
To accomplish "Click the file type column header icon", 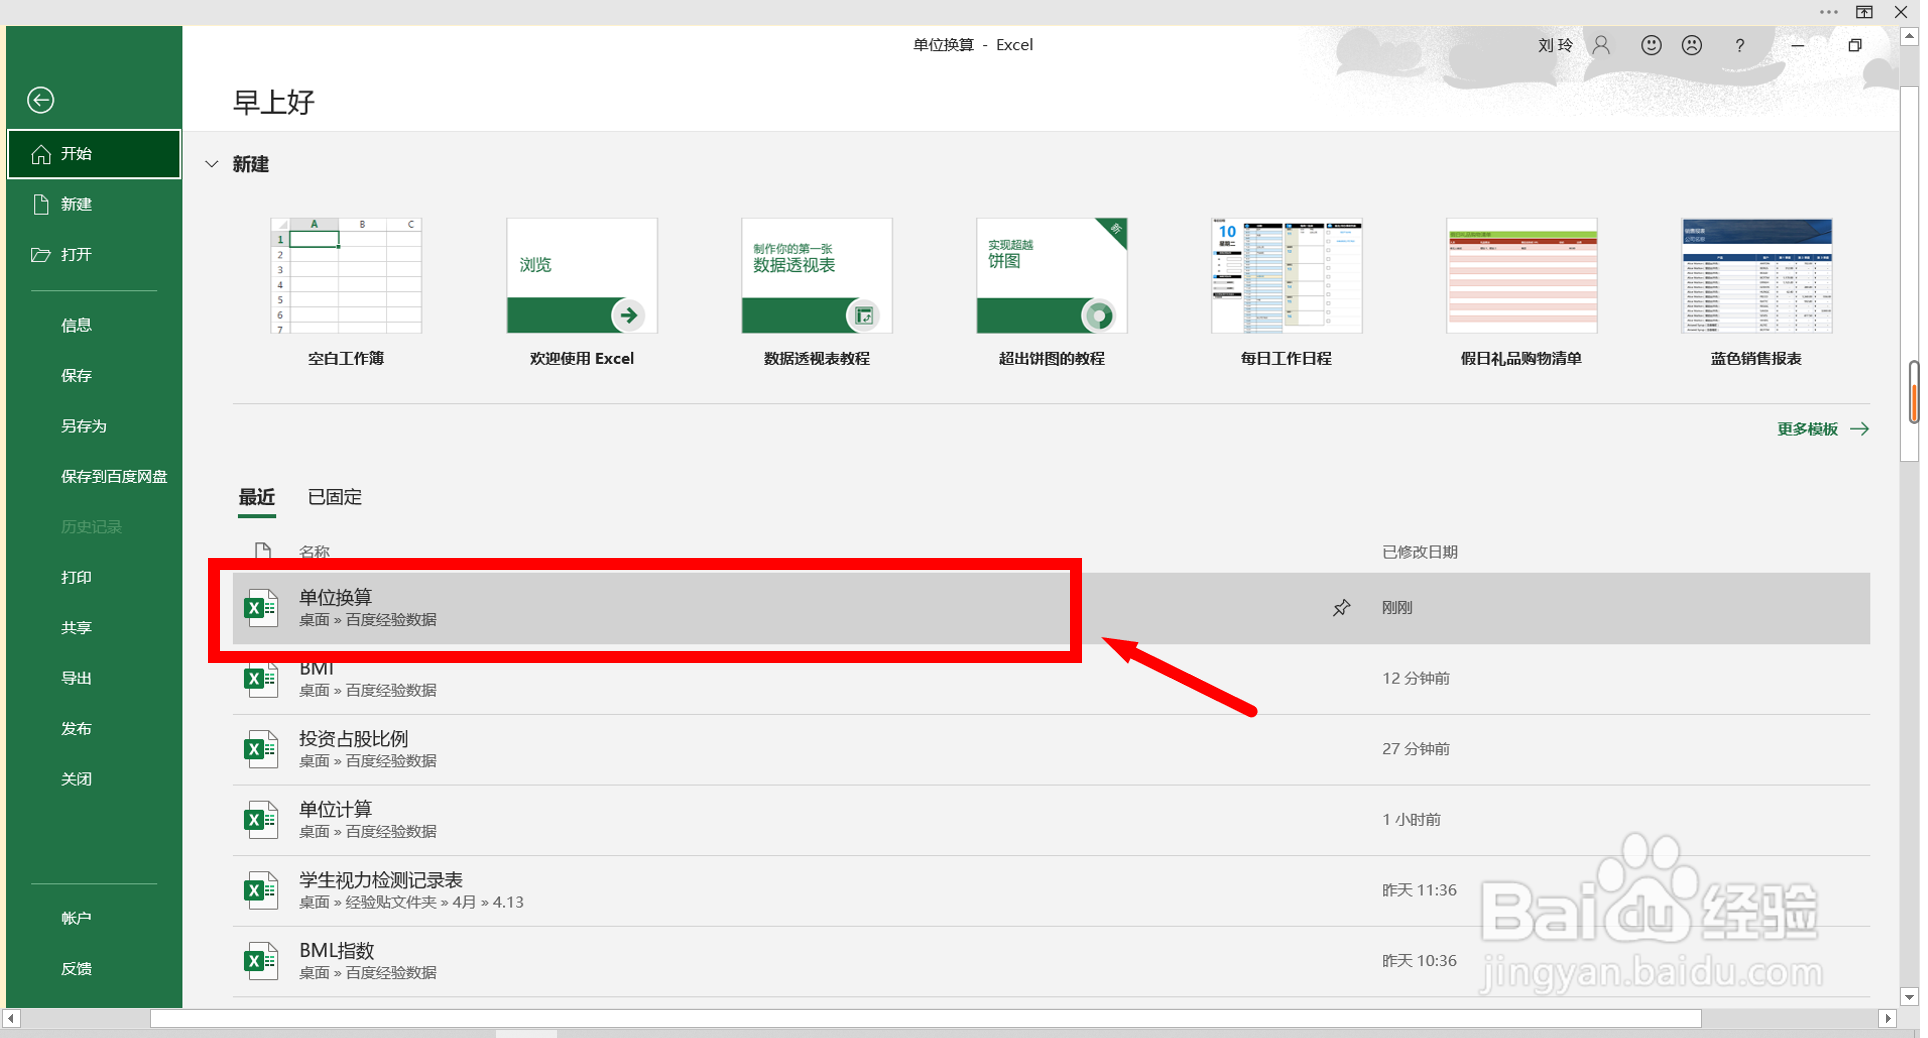I will (x=263, y=551).
